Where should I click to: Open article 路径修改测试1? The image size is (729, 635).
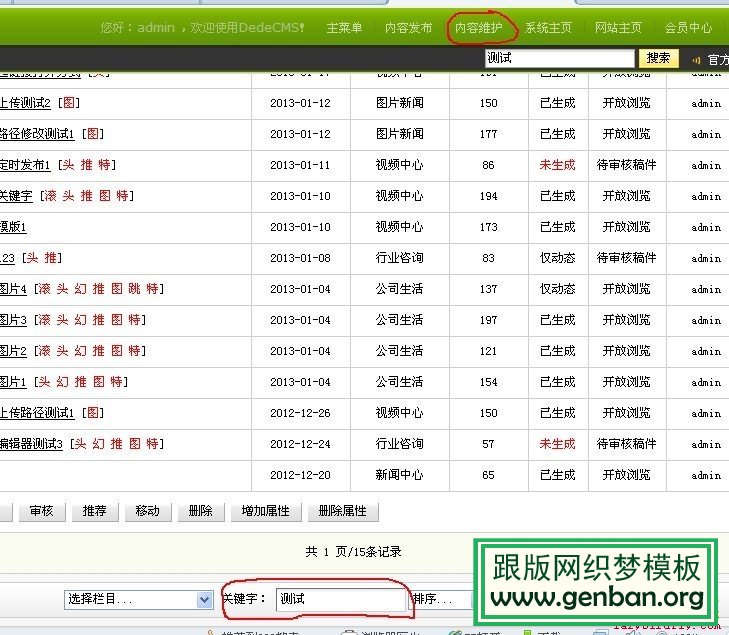pos(37,134)
